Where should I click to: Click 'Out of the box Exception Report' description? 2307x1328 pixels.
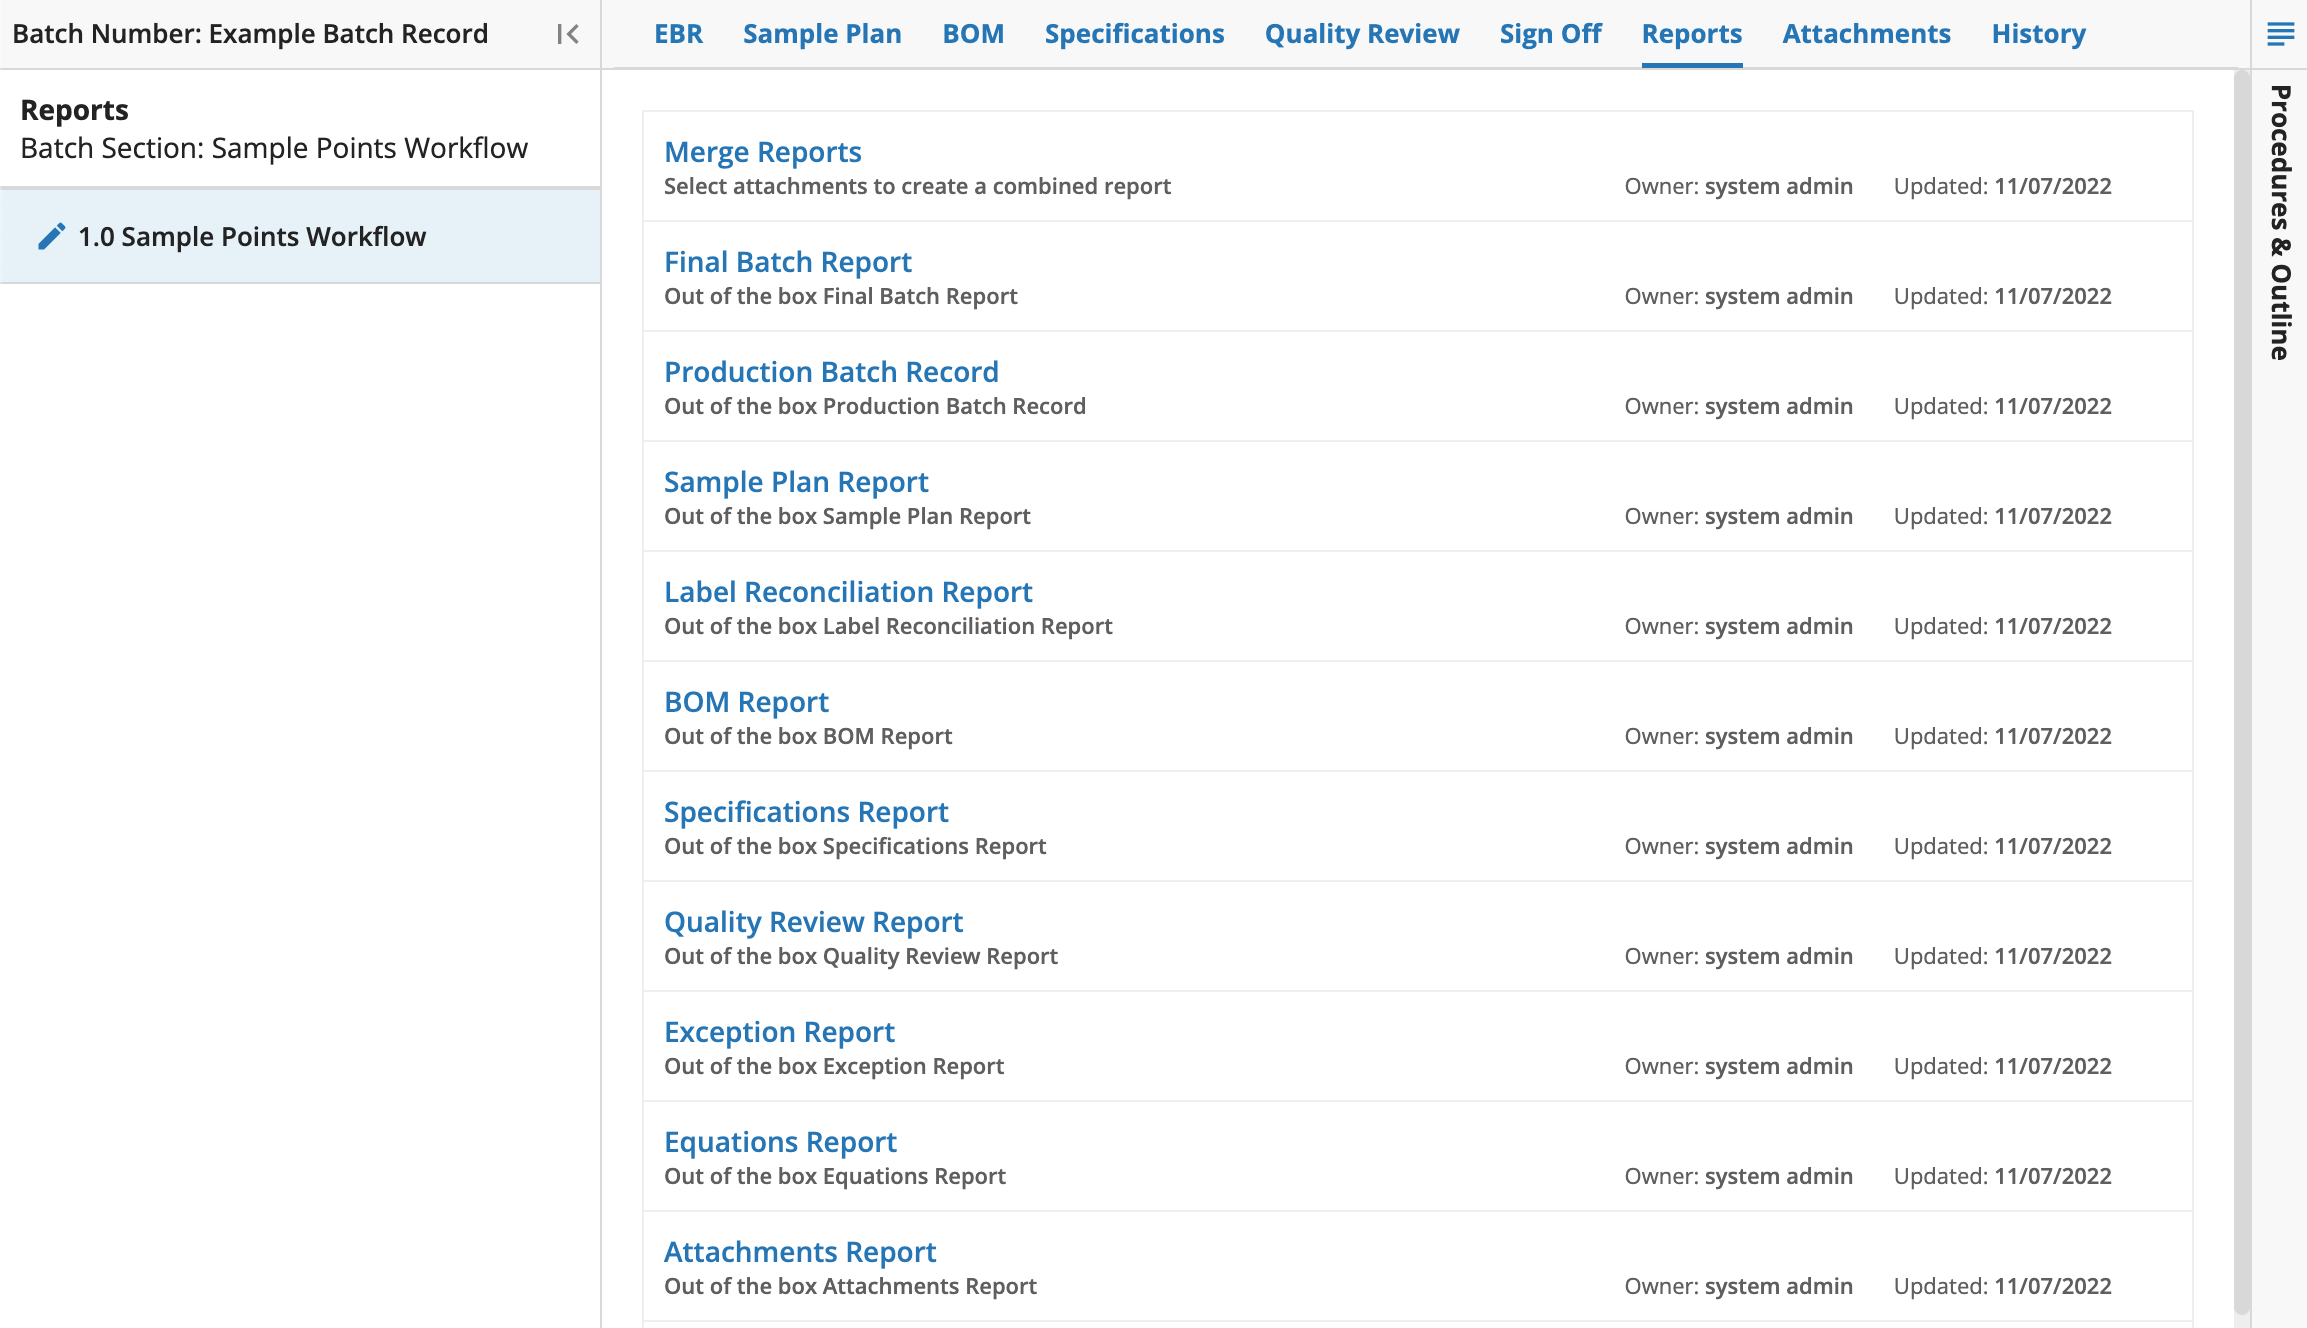834,1066
